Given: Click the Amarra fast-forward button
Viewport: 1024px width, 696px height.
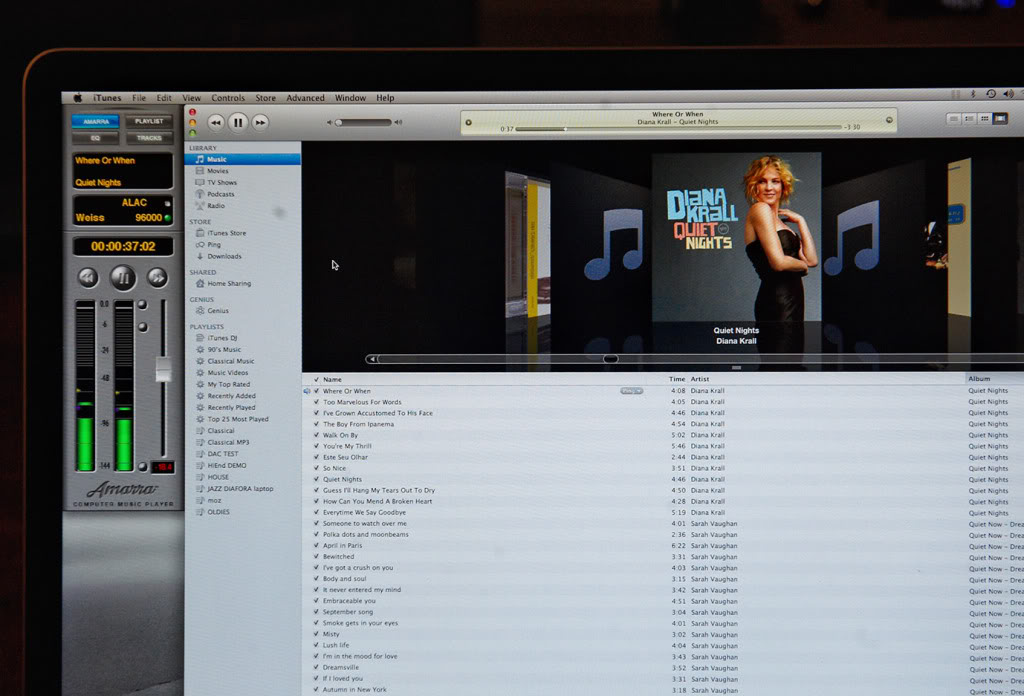Looking at the screenshot, I should pyautogui.click(x=157, y=277).
